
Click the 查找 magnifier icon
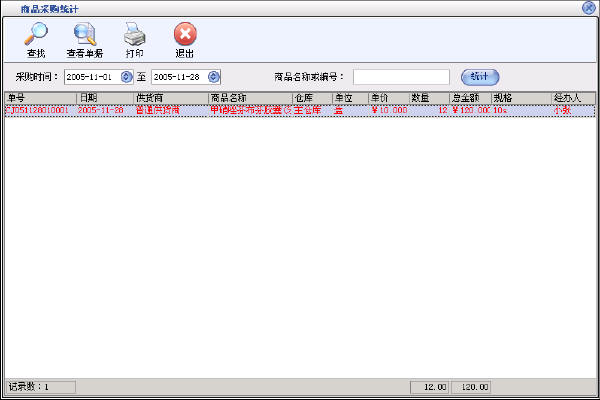pos(36,35)
